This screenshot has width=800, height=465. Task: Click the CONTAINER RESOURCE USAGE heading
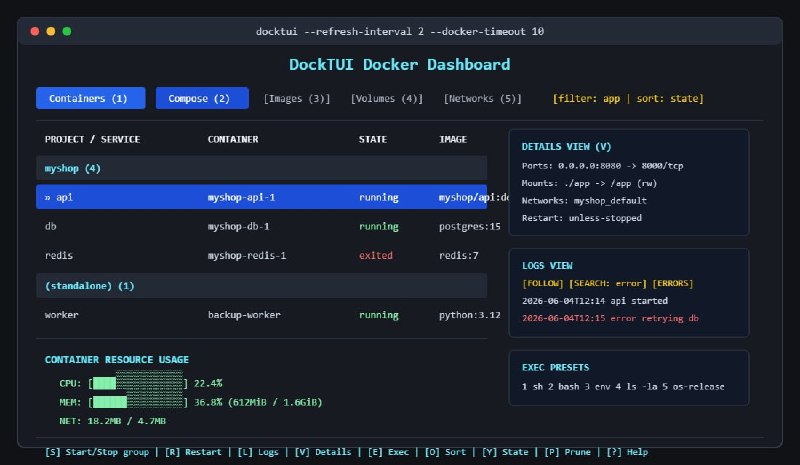pos(117,360)
